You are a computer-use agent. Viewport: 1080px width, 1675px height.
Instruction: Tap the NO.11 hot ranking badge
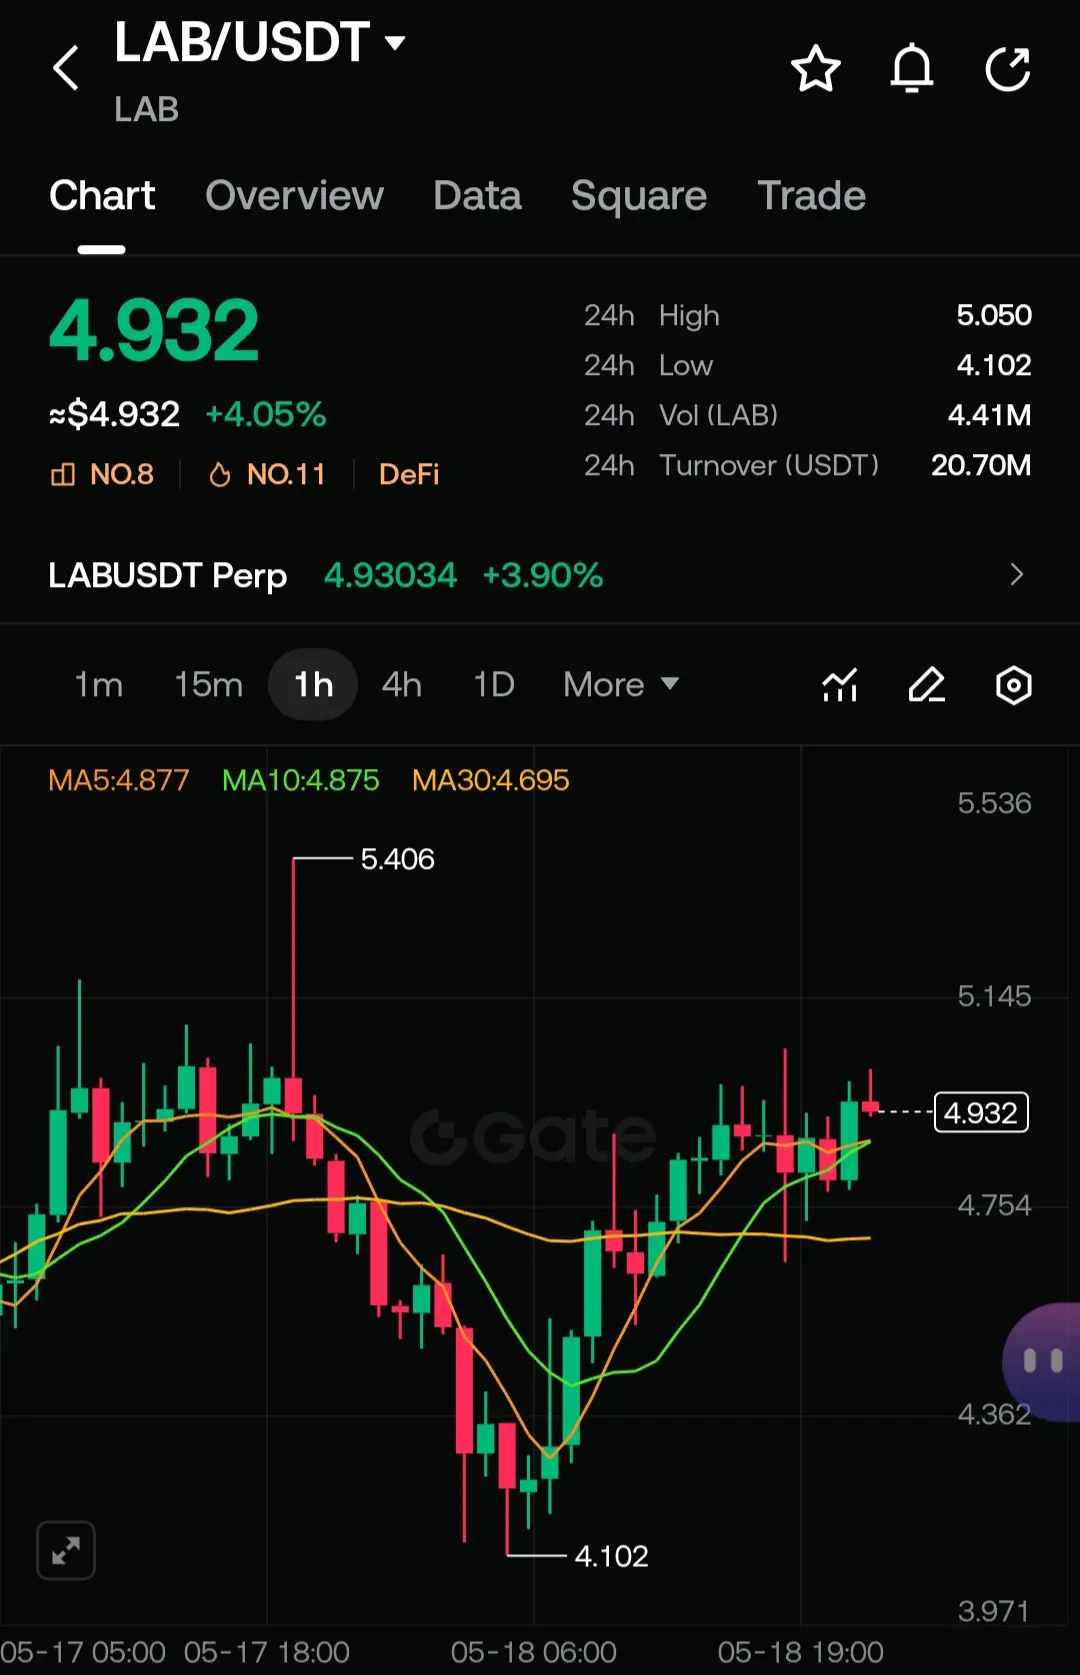click(x=267, y=474)
